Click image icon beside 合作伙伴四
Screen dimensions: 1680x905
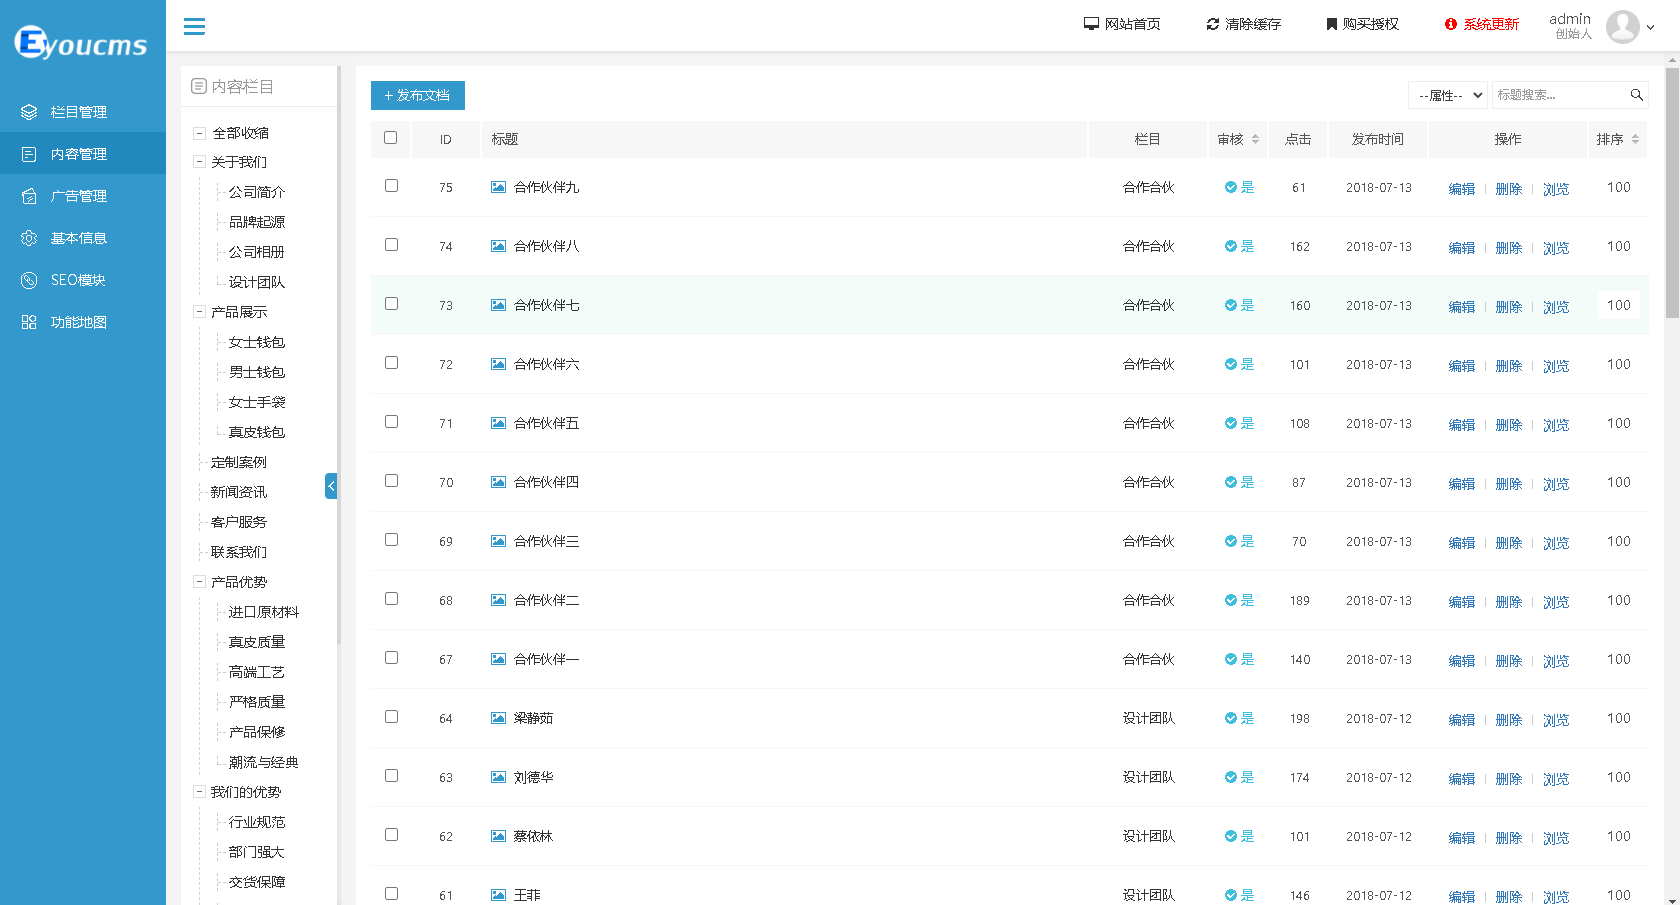[498, 482]
